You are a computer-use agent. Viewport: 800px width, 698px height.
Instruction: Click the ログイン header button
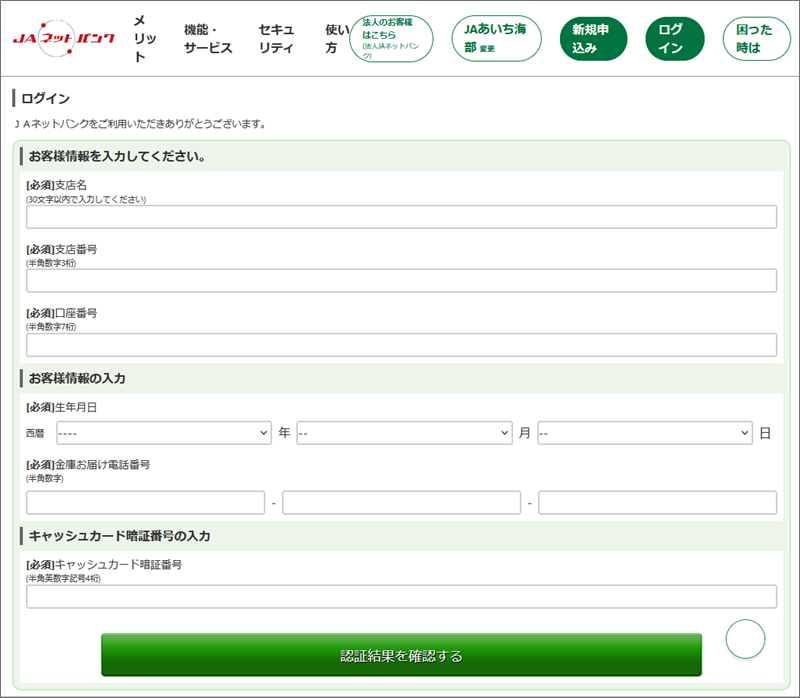[x=674, y=39]
